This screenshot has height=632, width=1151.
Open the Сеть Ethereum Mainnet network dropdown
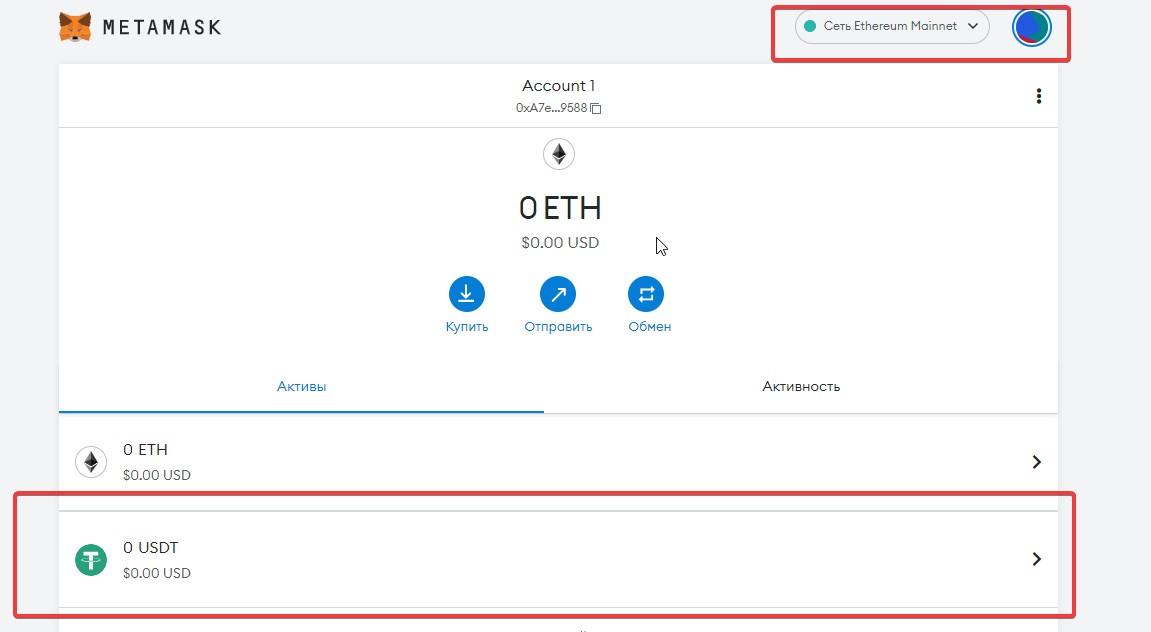point(889,27)
